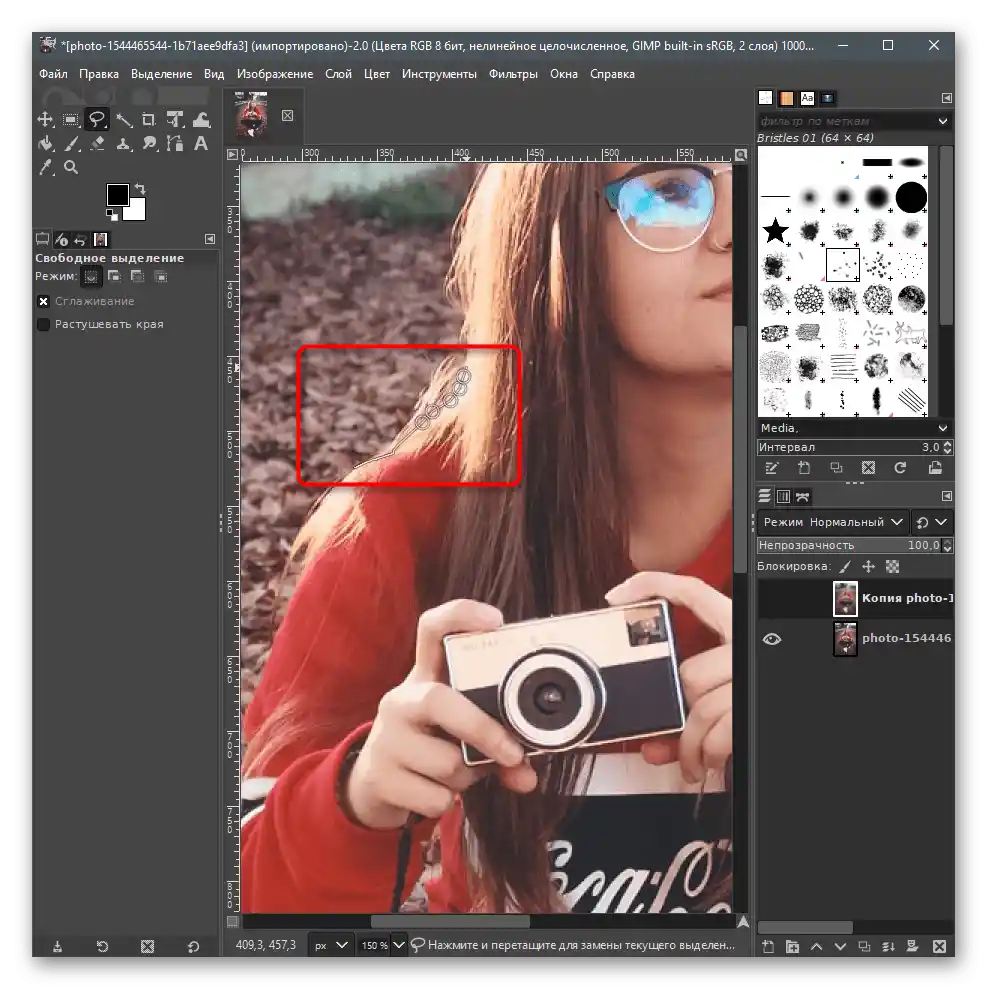Select the Paths tool
987x989 pixels.
(175, 144)
